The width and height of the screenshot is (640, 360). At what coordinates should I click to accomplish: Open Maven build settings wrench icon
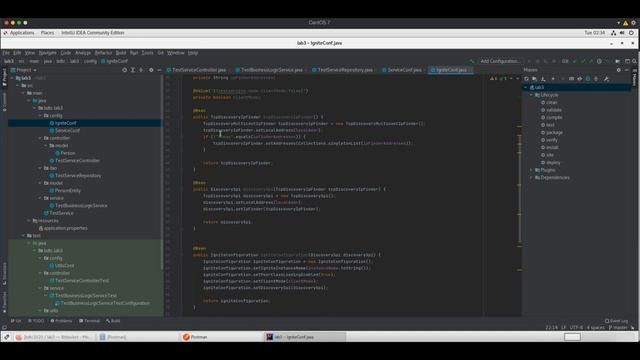tap(606, 79)
